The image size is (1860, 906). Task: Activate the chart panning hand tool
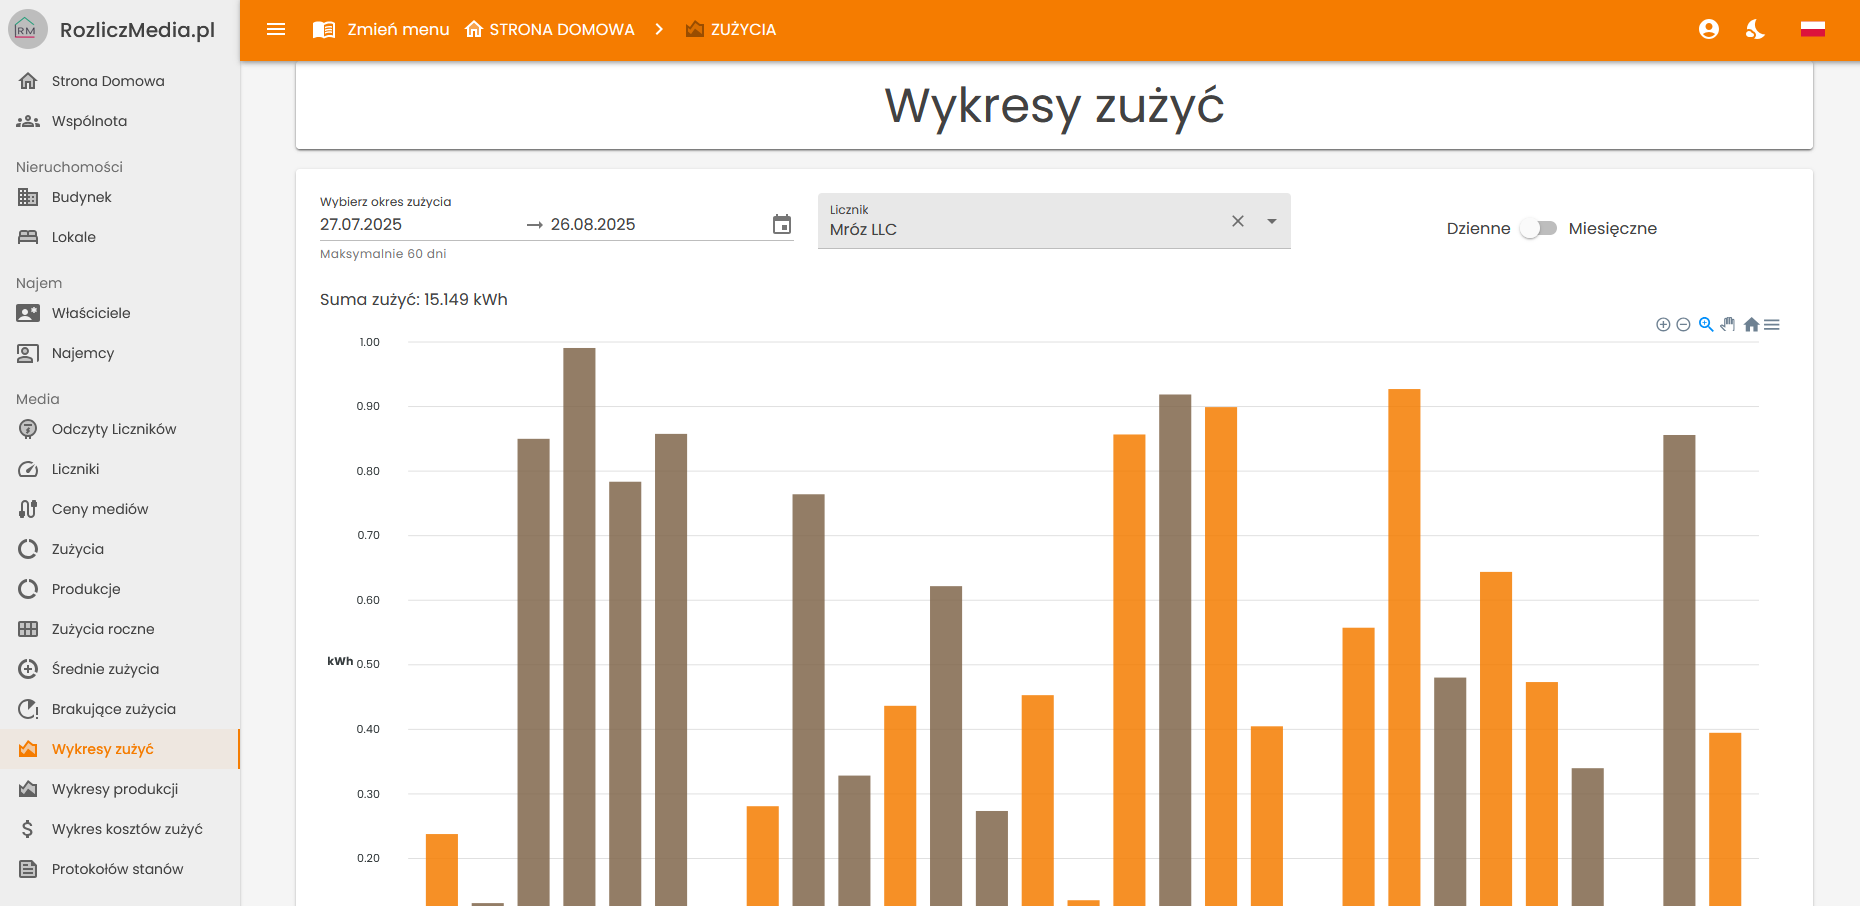[x=1728, y=324]
